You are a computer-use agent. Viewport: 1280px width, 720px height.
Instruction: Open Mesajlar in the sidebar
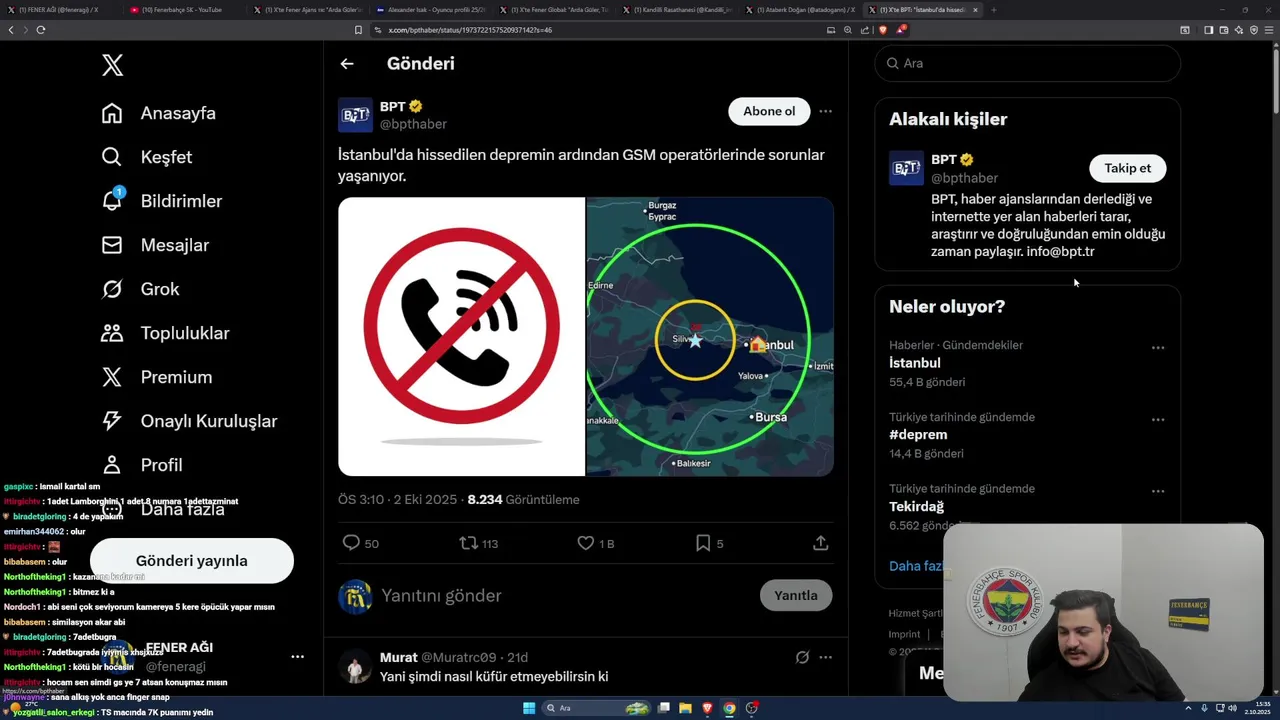tap(155, 245)
